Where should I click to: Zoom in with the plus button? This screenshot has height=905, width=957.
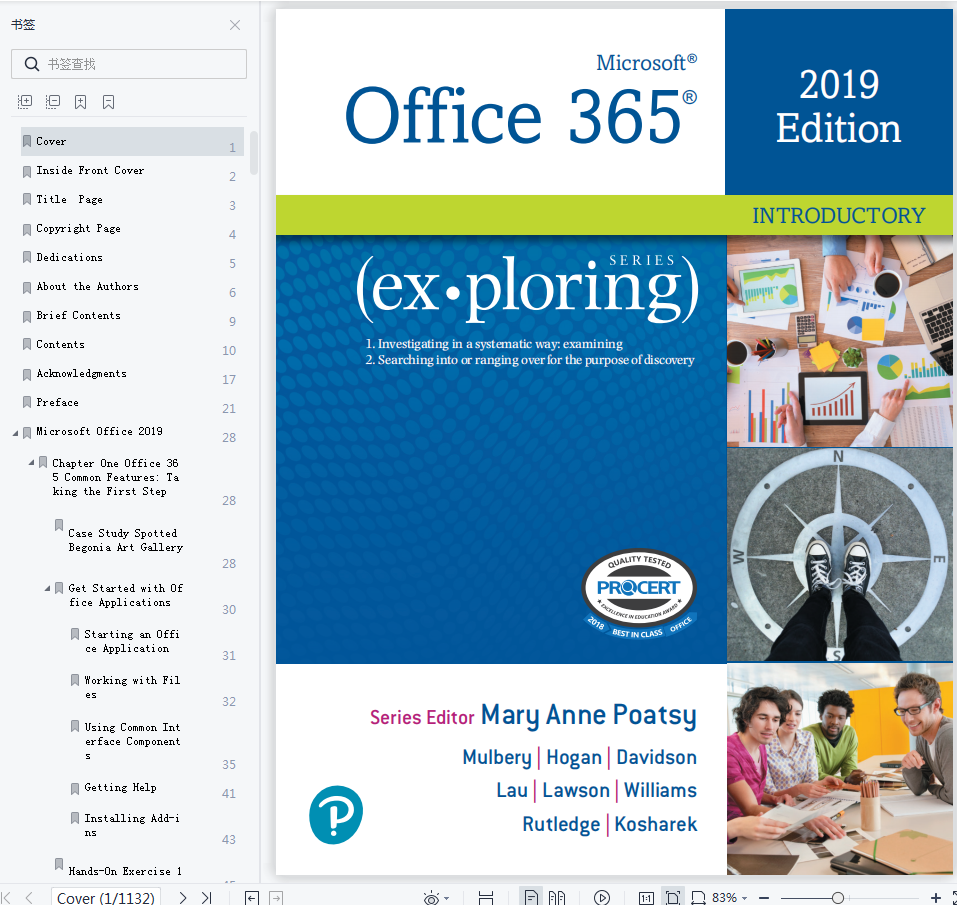click(x=936, y=898)
